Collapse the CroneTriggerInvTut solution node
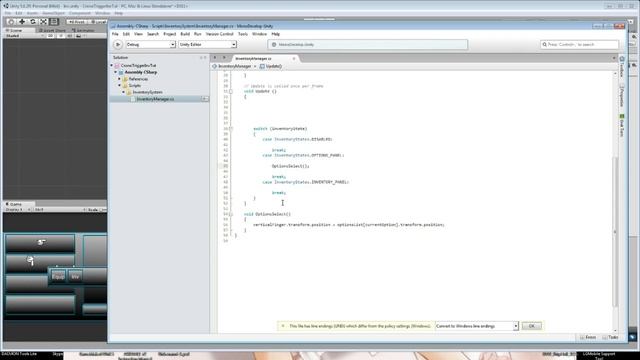Viewport: 640px width, 360px height. click(112, 65)
